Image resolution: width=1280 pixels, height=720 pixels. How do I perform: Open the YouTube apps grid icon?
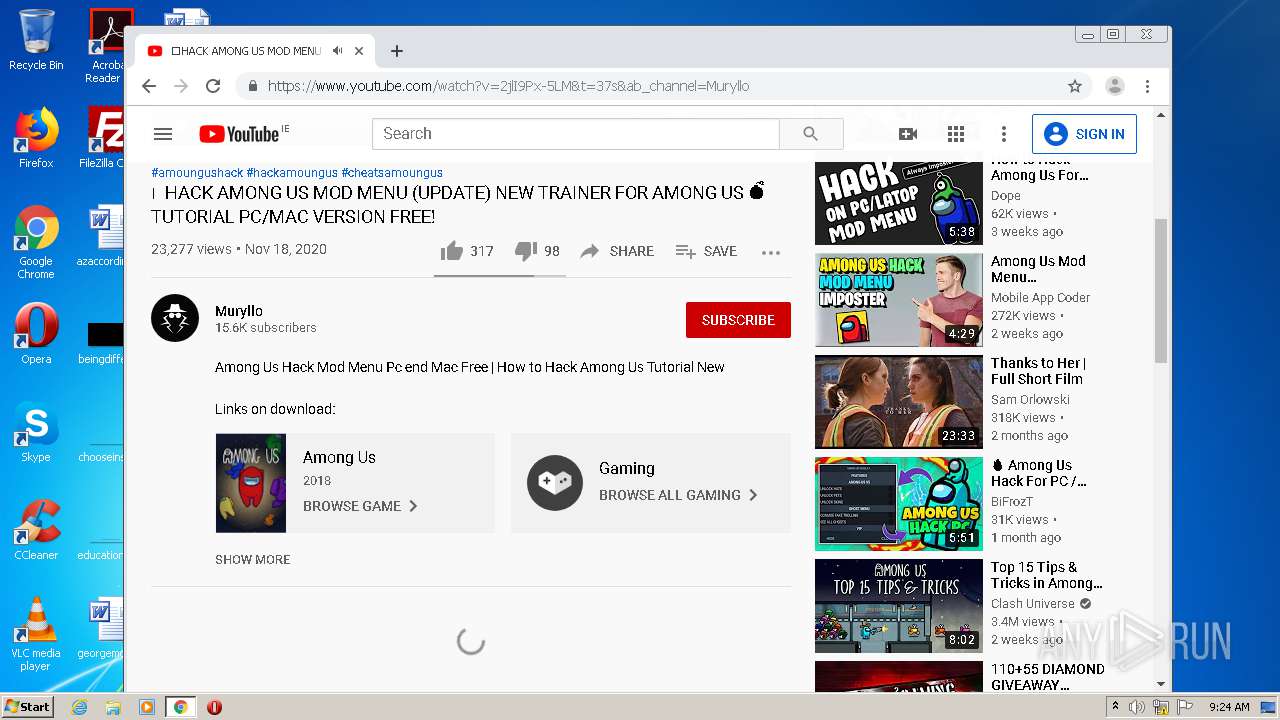click(x=956, y=134)
